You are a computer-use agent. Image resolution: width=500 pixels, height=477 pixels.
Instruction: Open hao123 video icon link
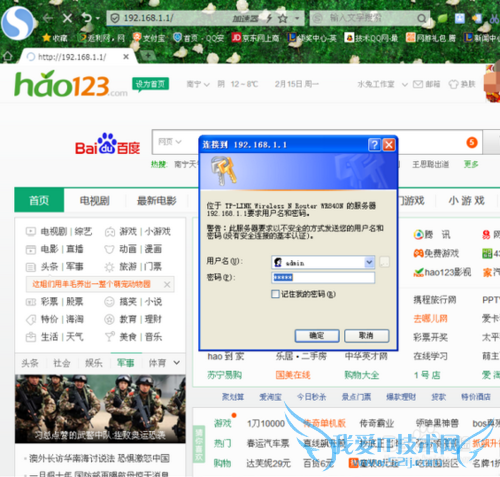[442, 272]
